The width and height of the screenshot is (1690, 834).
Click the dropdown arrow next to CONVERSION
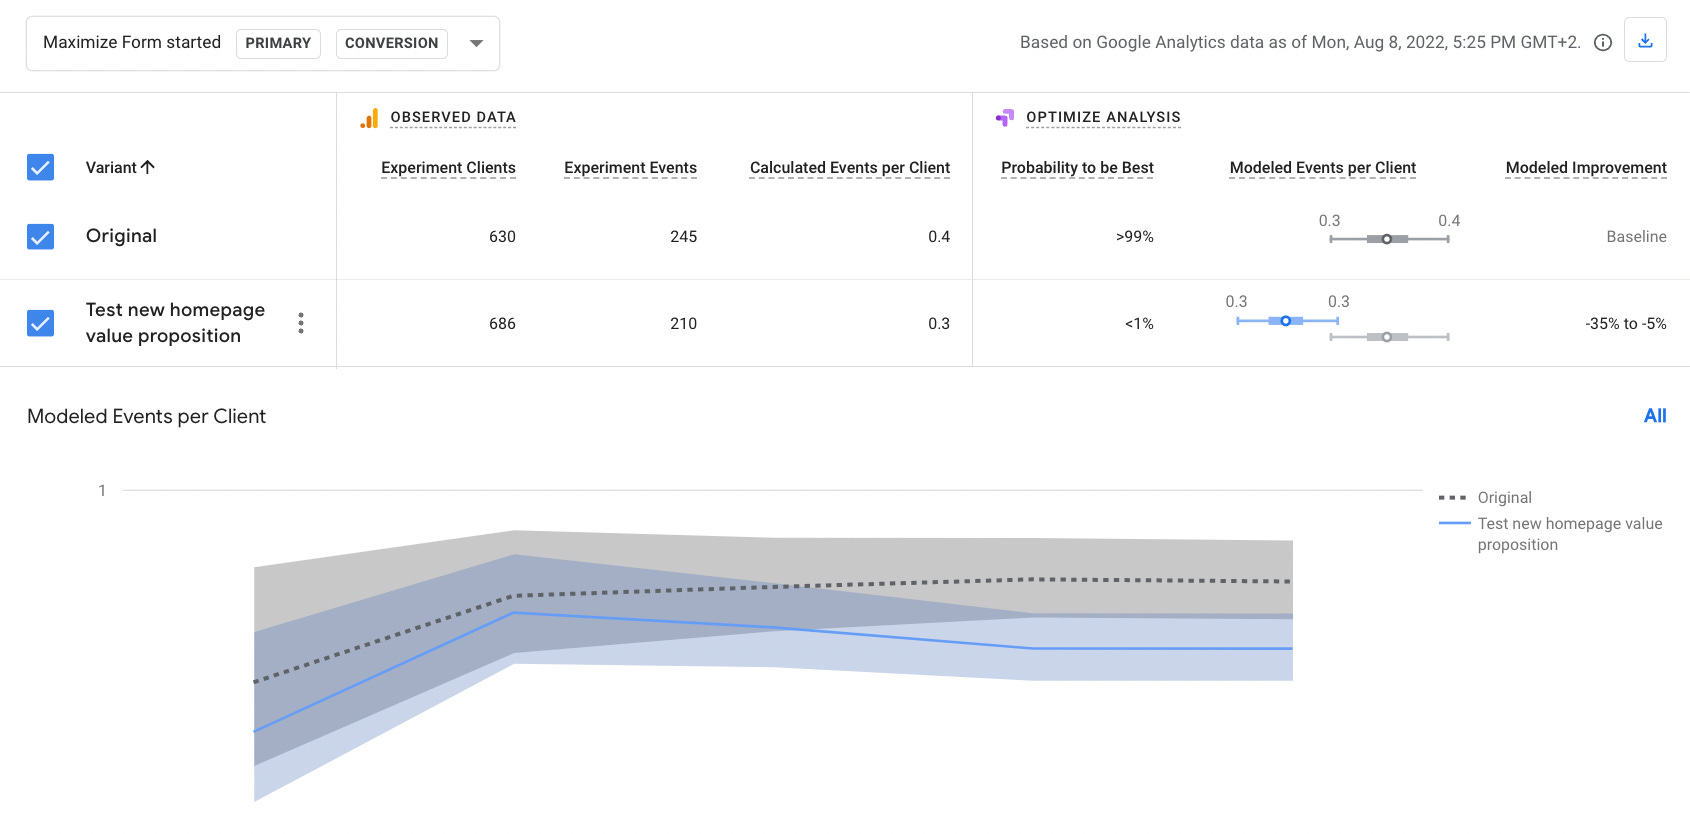point(476,43)
